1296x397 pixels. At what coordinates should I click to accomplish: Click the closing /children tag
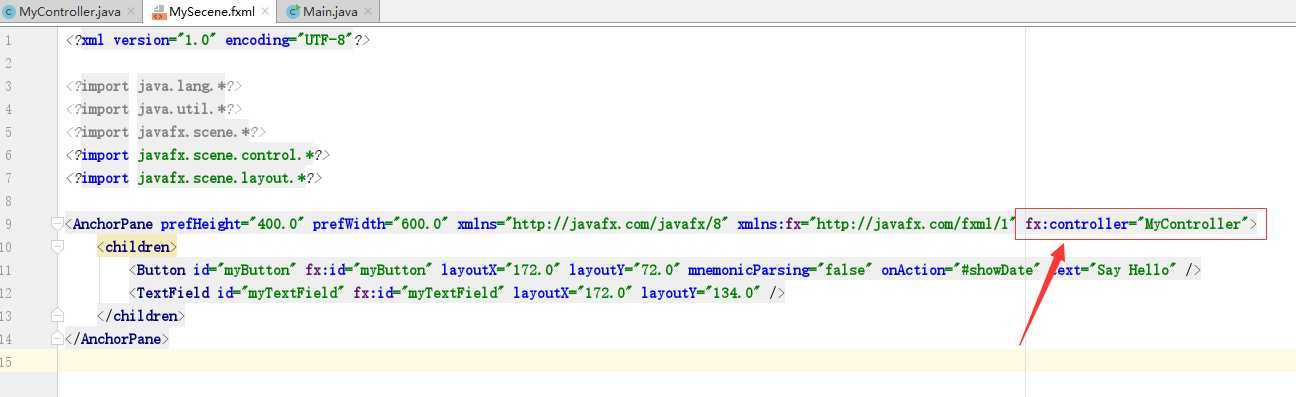tap(140, 316)
